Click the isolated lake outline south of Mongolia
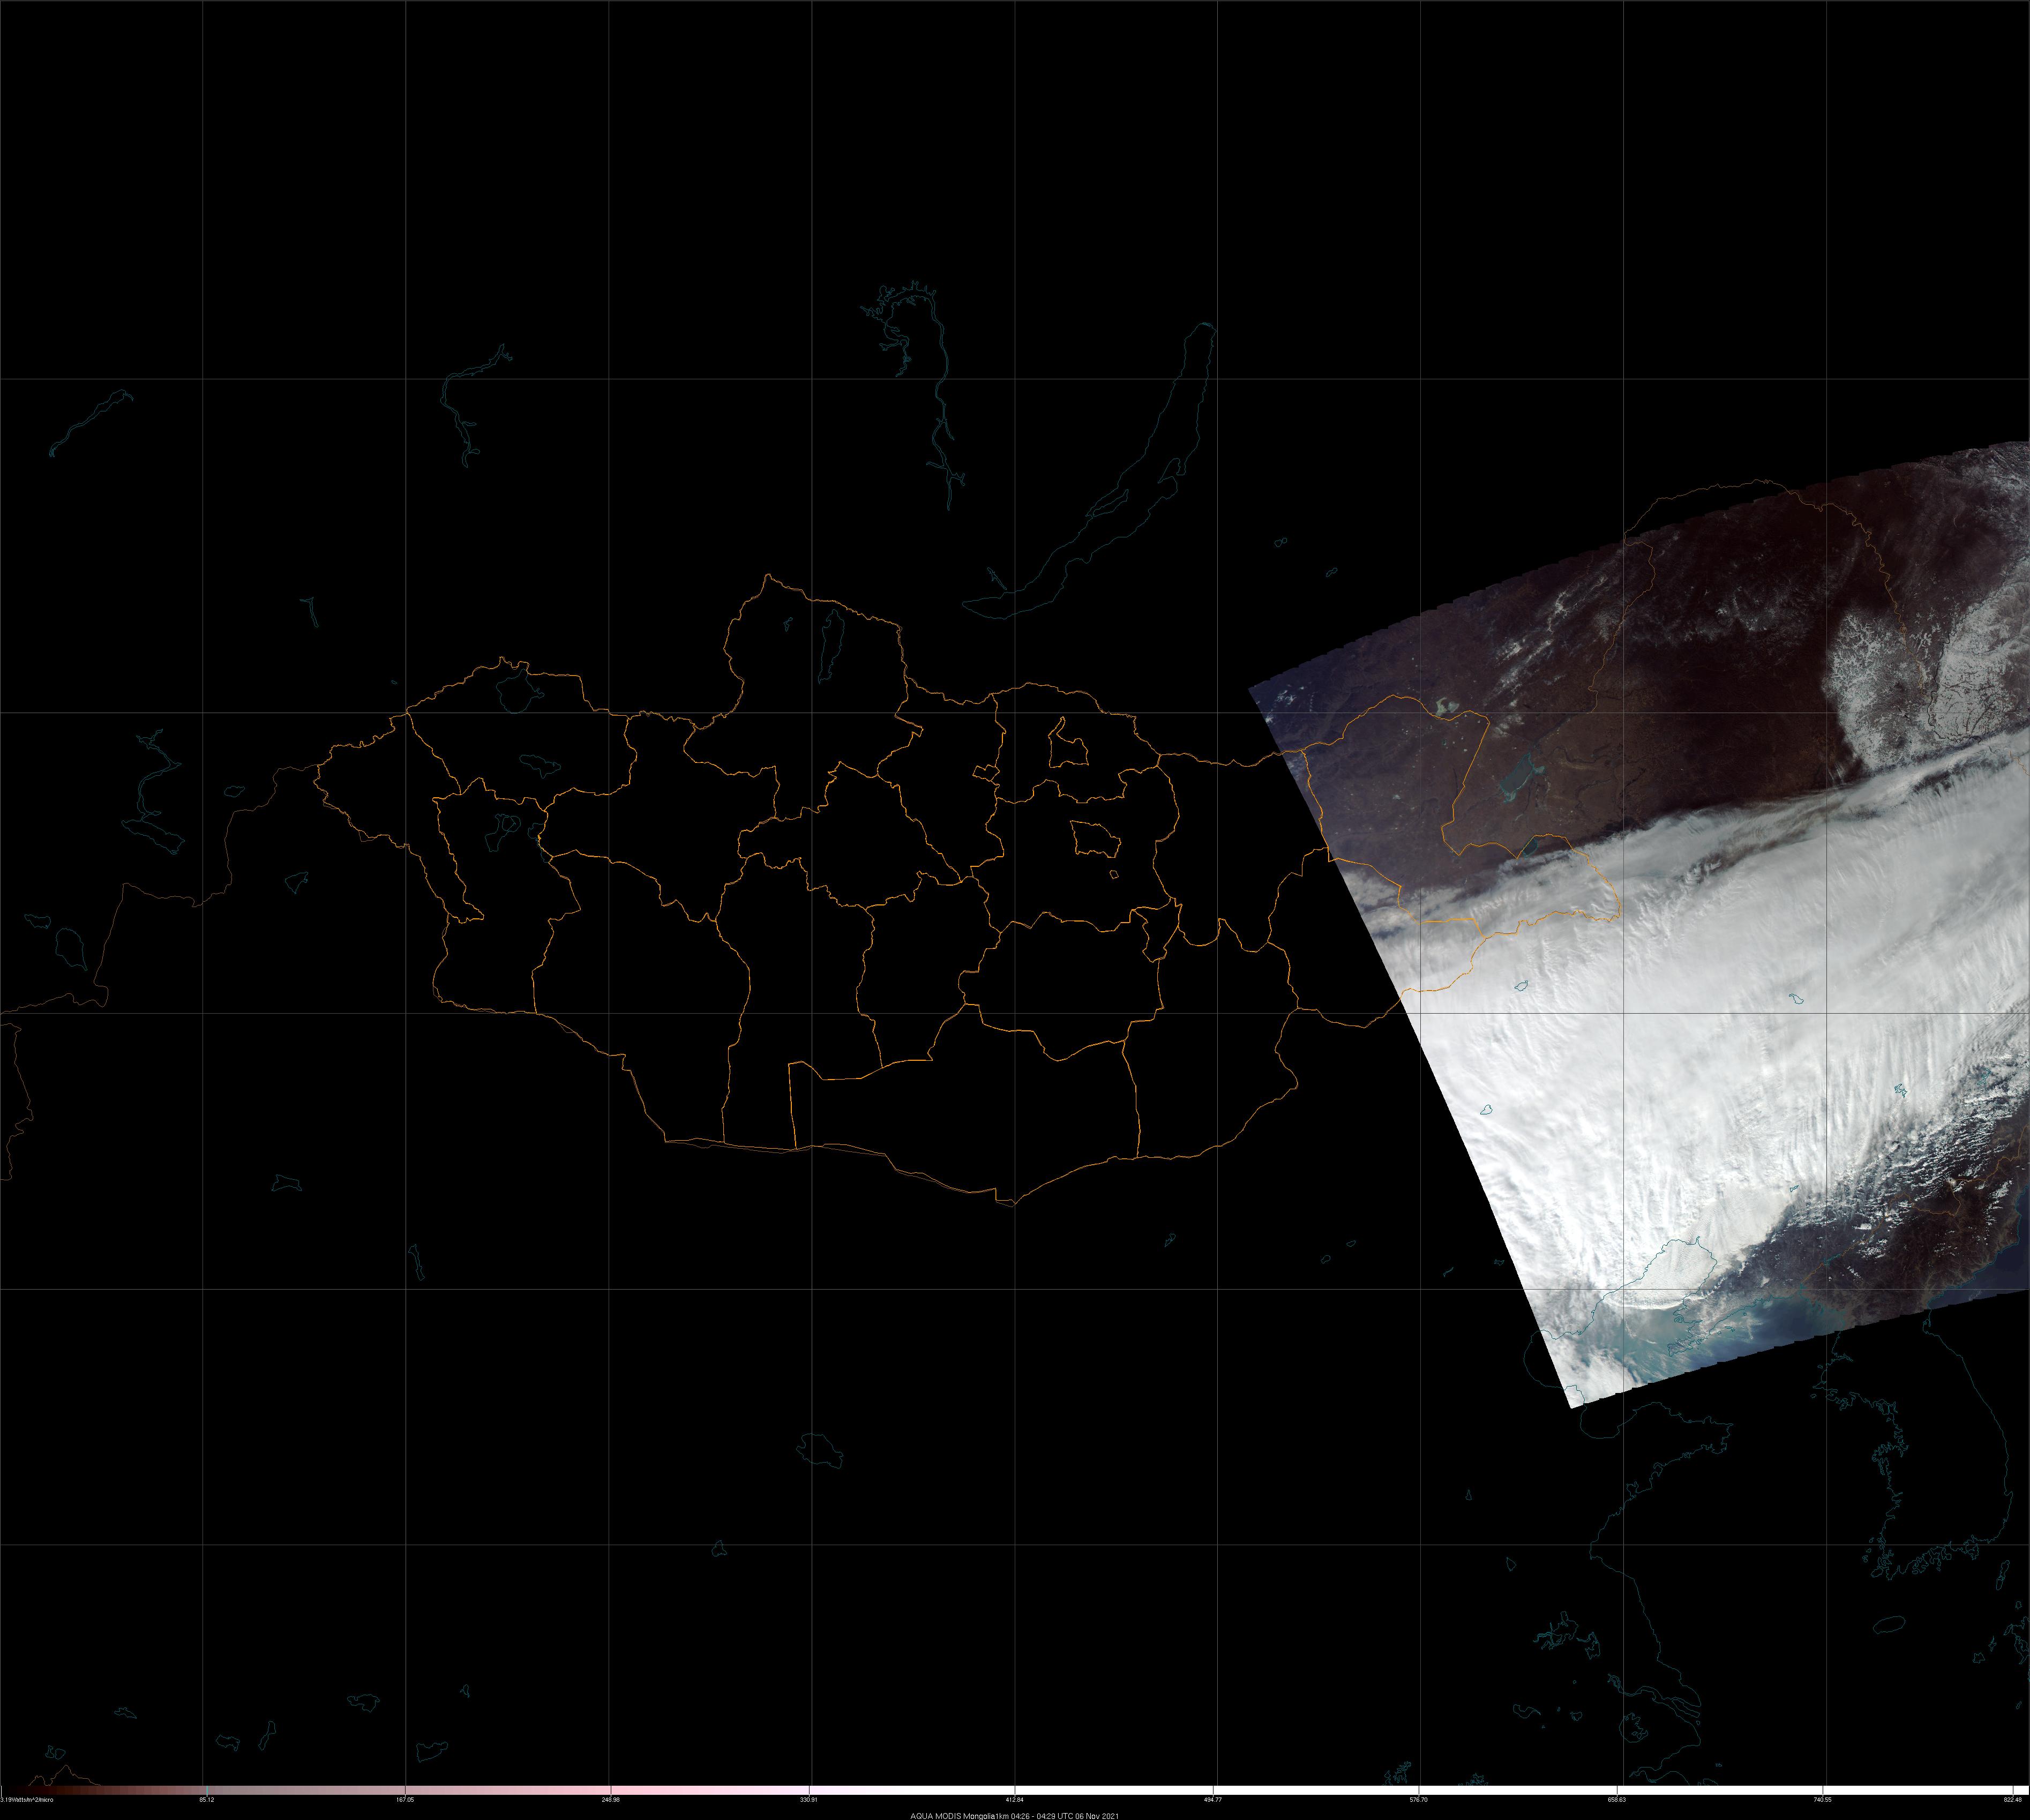 click(820, 1450)
